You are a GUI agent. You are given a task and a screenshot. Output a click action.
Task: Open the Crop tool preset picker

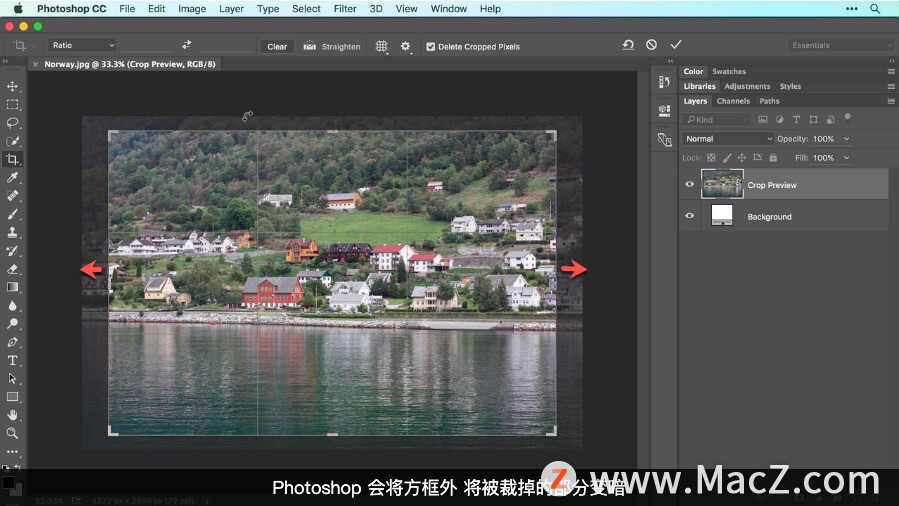23,45
